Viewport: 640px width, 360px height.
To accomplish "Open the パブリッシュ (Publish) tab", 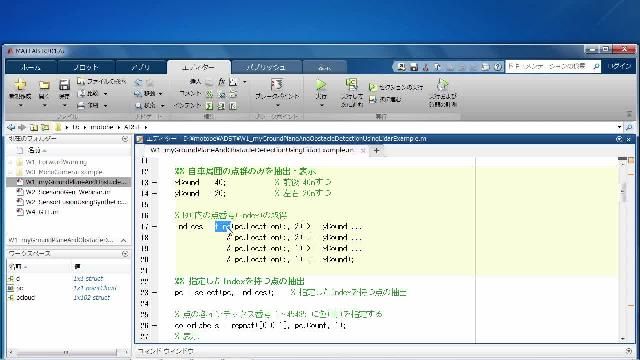I will tap(266, 67).
